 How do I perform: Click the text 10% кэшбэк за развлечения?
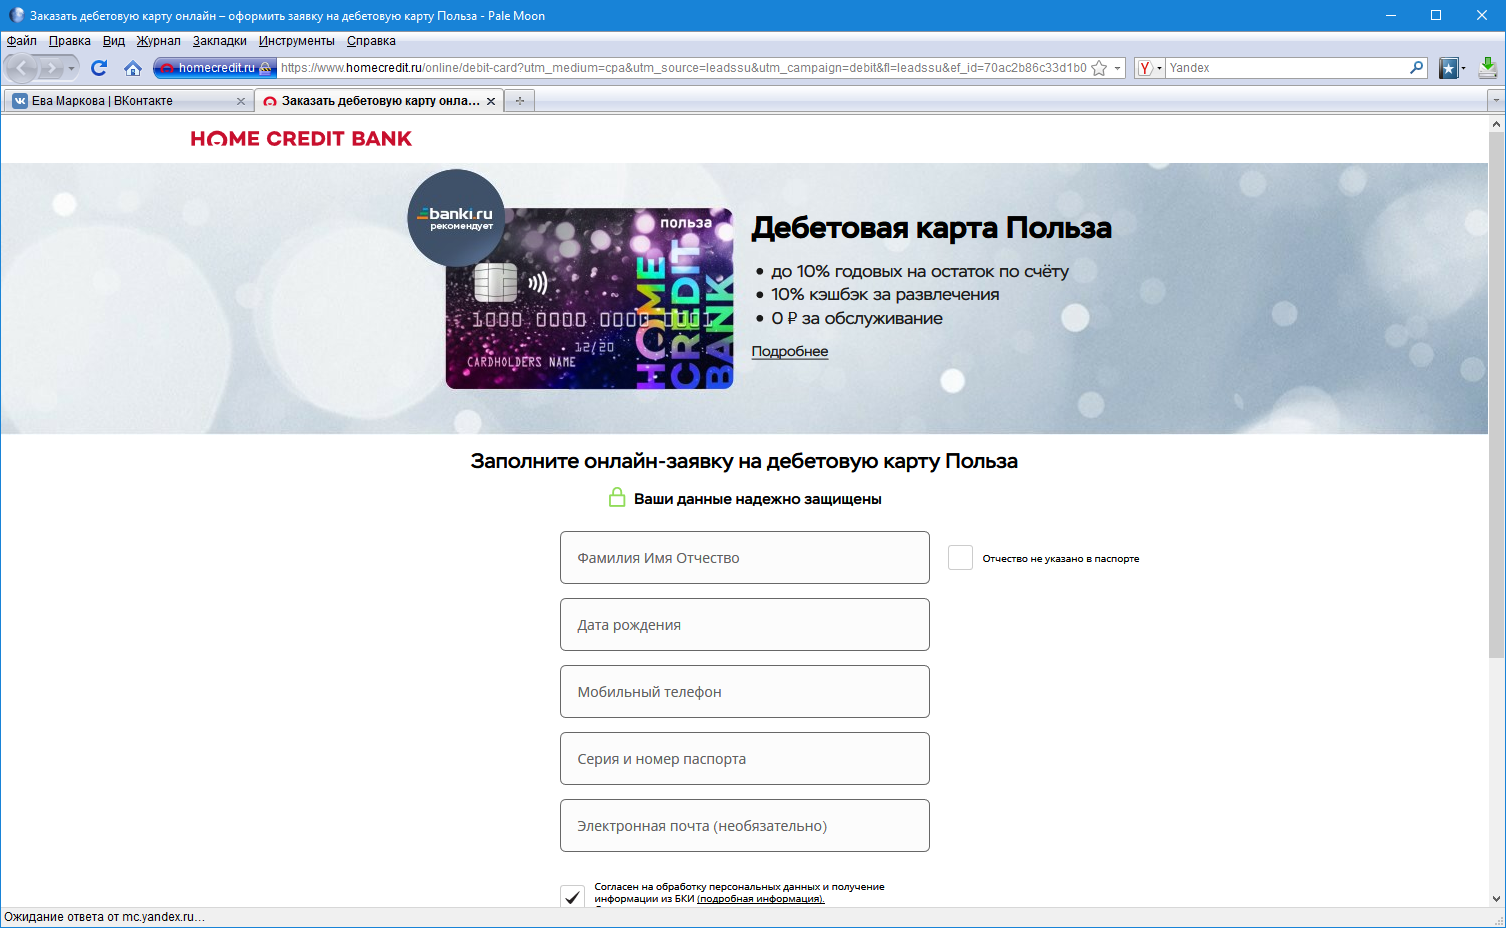point(885,295)
